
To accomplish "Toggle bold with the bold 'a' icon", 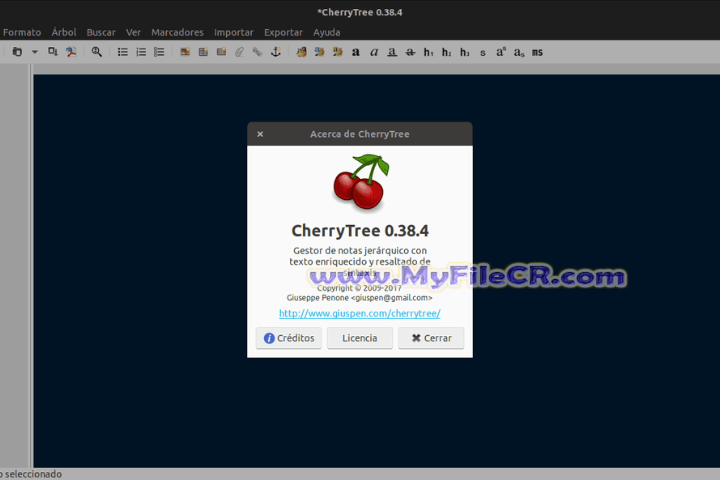I will [355, 52].
